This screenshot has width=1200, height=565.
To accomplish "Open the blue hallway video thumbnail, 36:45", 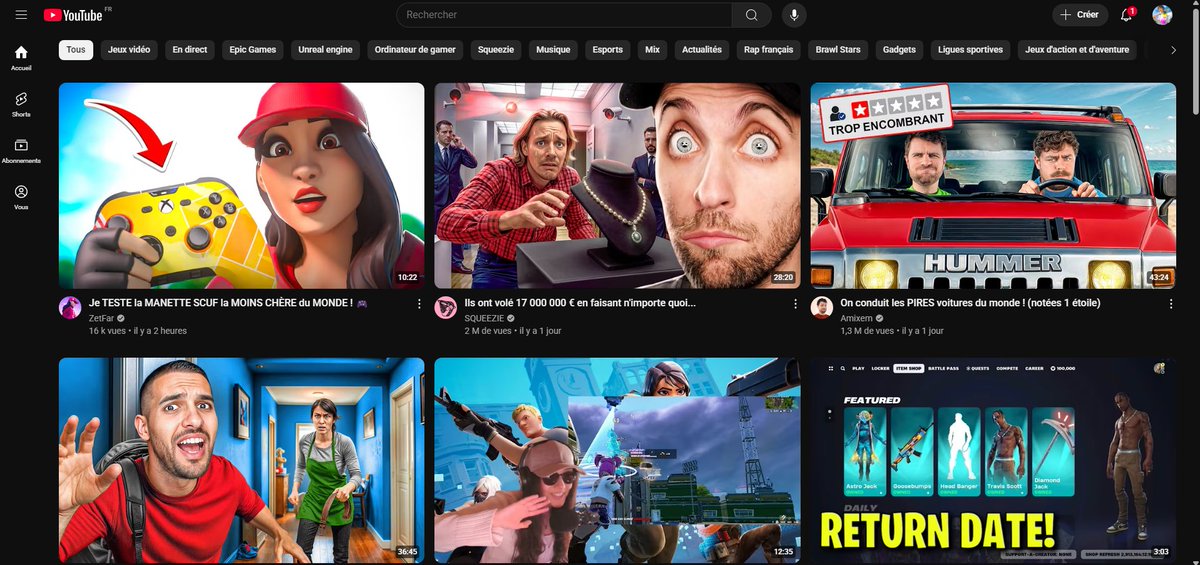I will [241, 461].
